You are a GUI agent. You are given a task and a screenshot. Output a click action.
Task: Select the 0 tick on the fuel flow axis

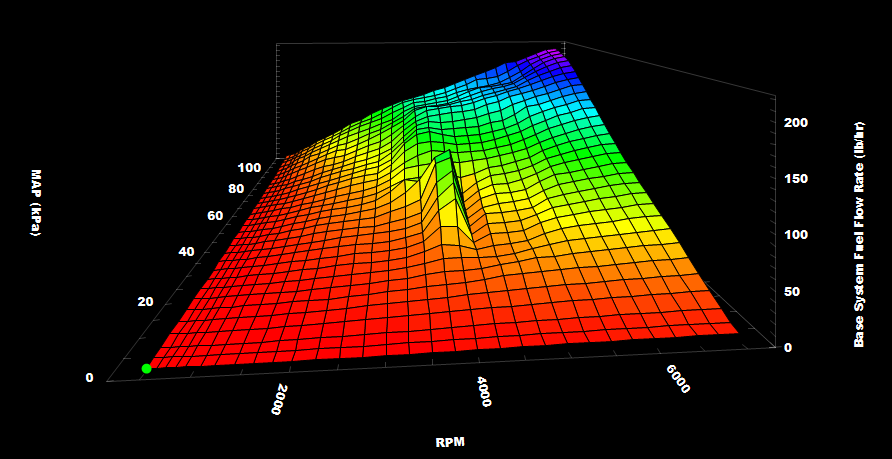[788, 347]
